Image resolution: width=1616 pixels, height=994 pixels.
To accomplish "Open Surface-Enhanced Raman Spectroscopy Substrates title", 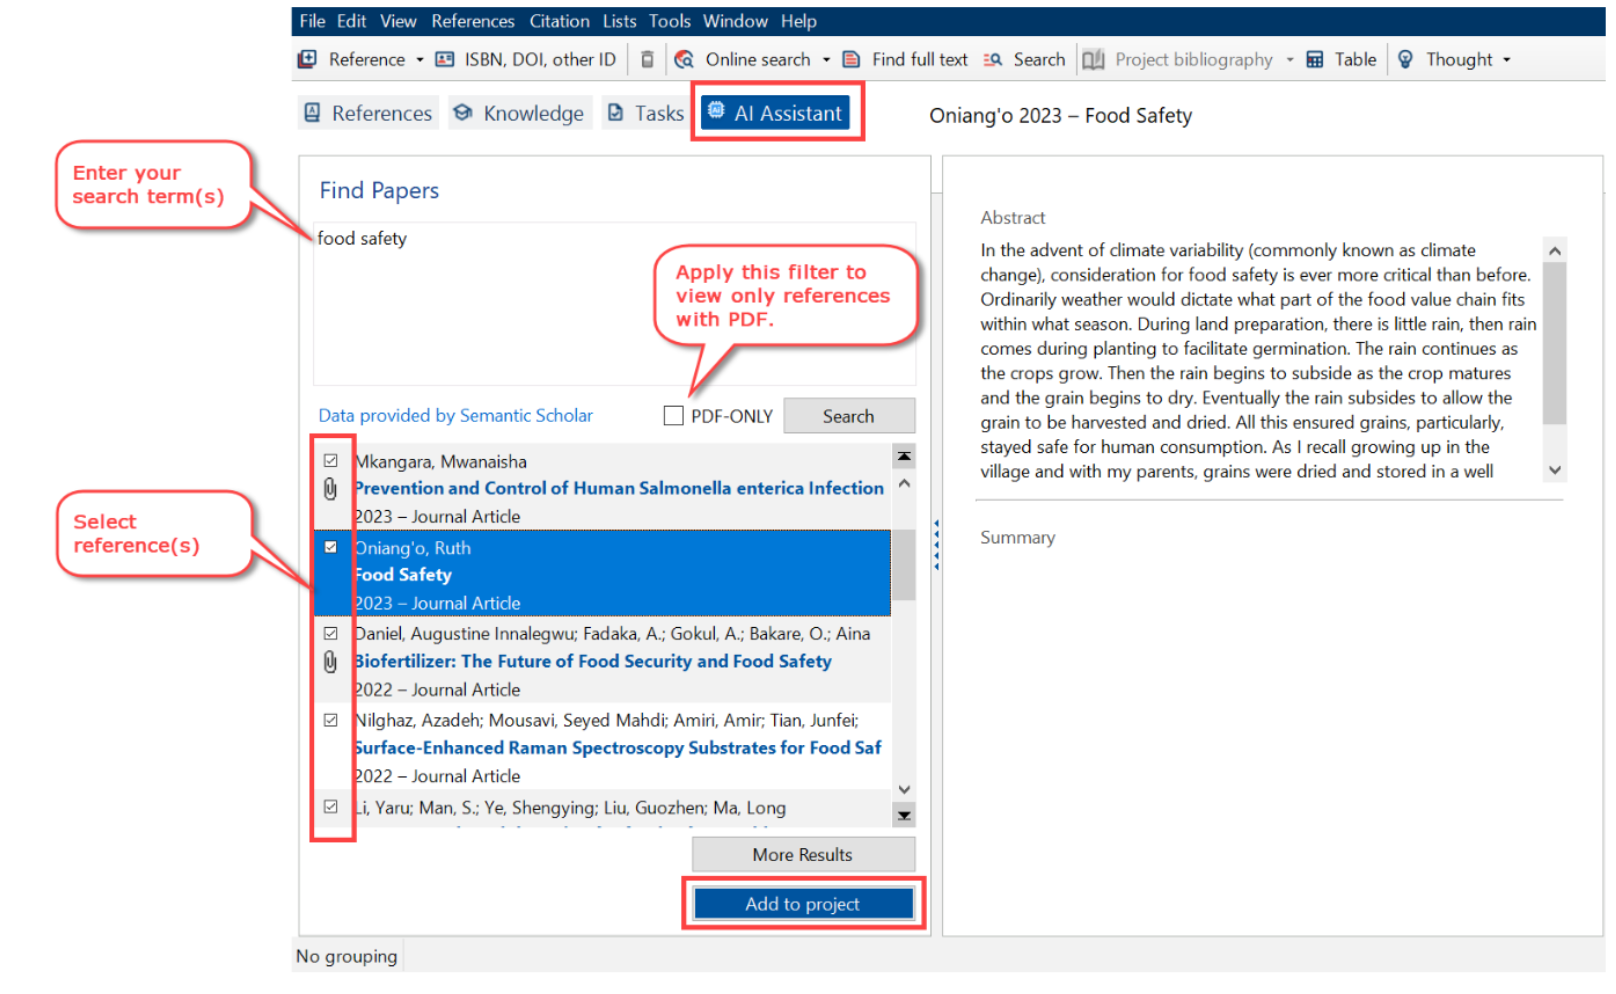I will (x=618, y=748).
